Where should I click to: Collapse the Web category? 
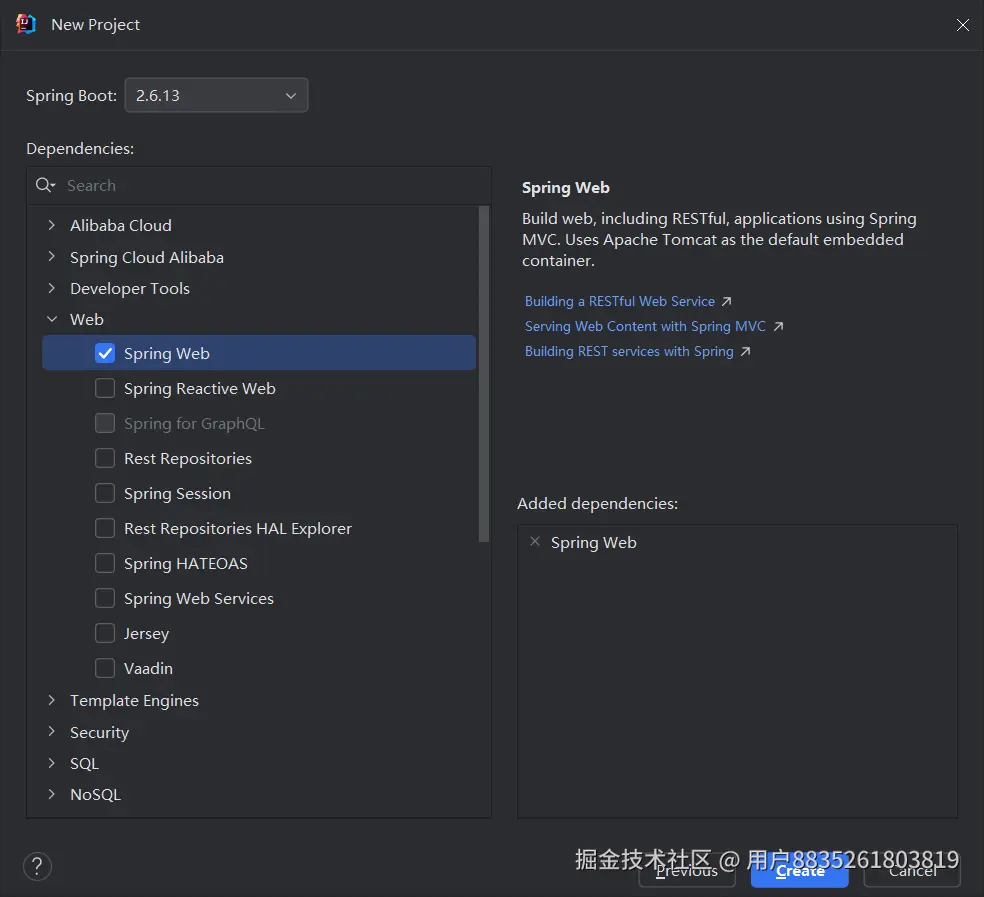pos(51,320)
